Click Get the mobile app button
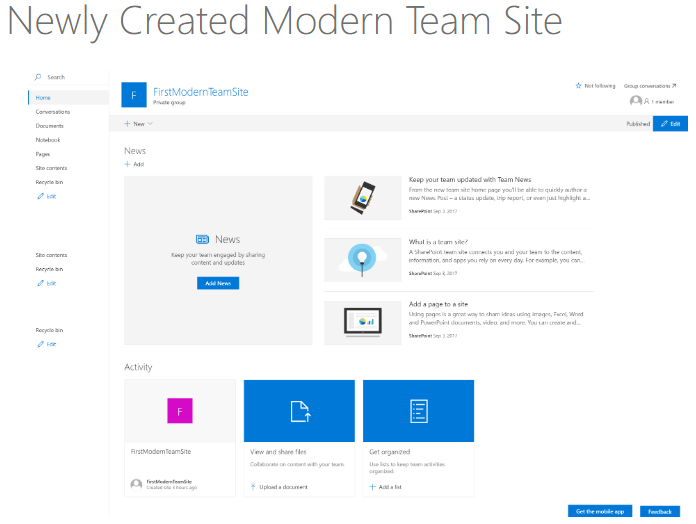Screen dimensions: 696x524 coord(600,512)
